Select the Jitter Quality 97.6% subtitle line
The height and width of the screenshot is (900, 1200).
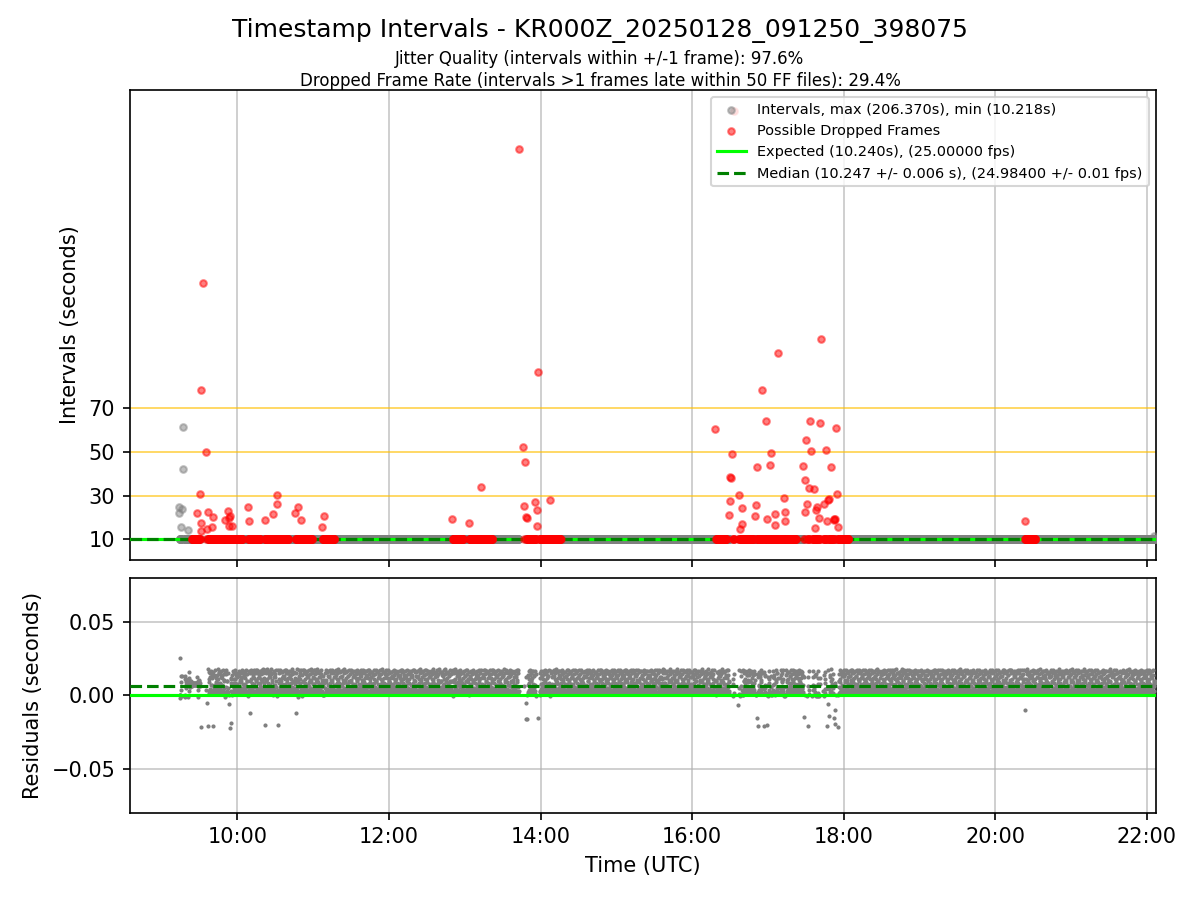[x=599, y=58]
